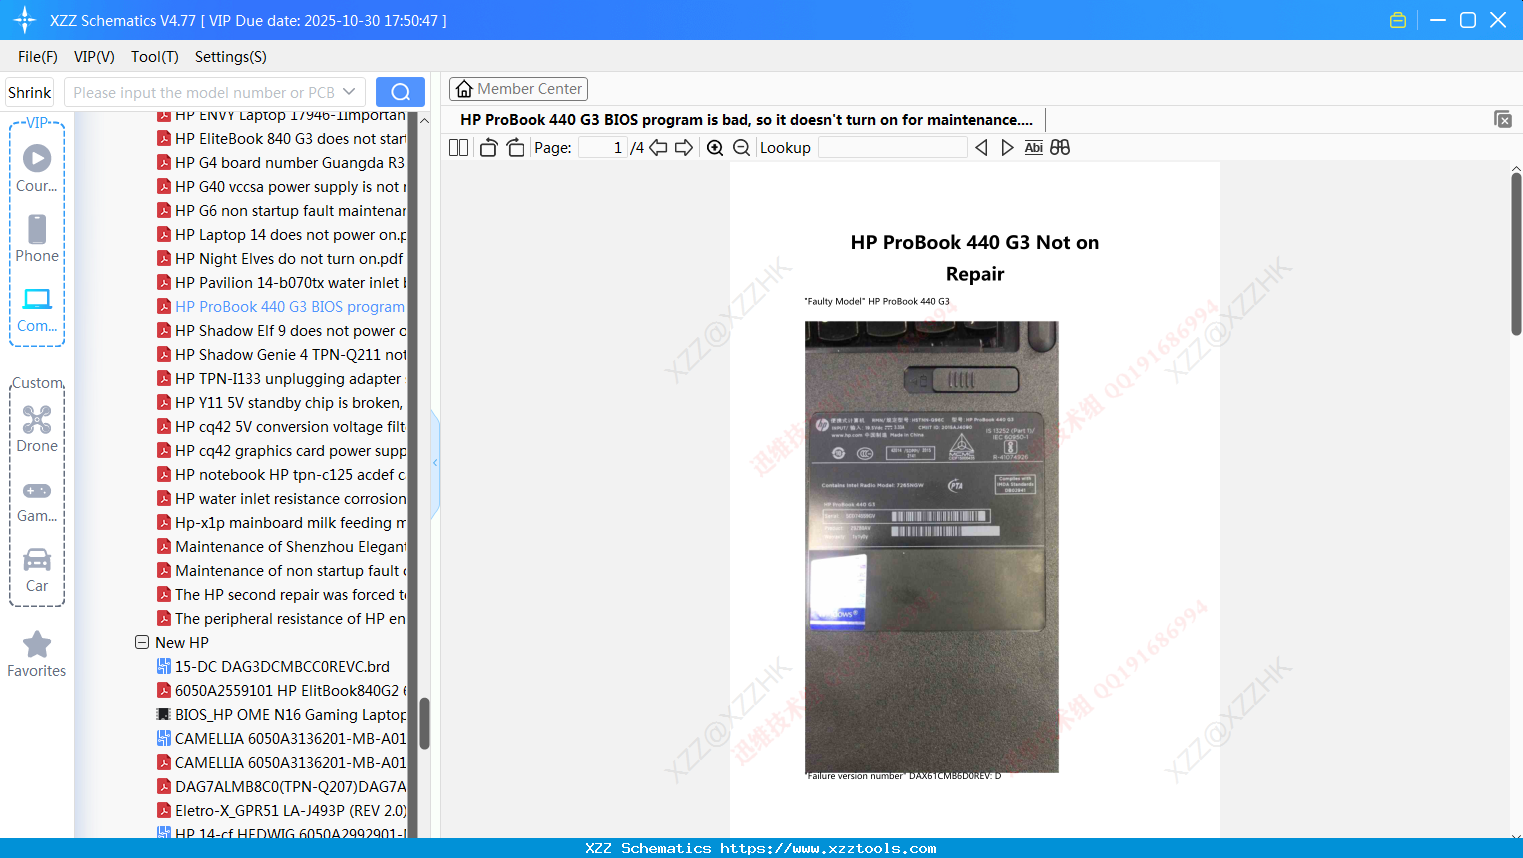
Task: Close the document tab panel icon
Action: pos(1503,119)
